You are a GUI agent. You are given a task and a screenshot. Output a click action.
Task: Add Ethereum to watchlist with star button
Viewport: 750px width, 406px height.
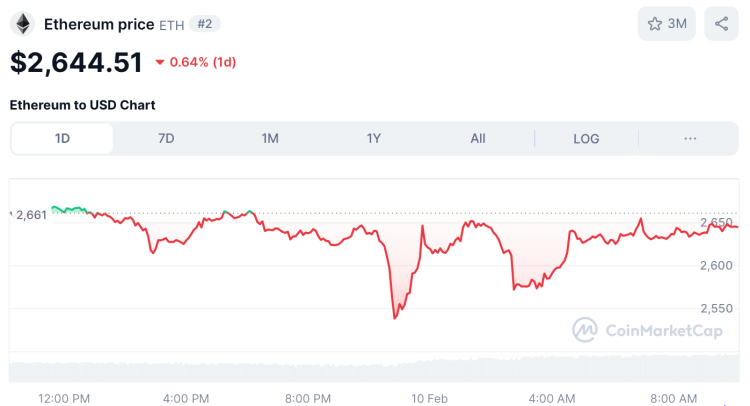pos(666,23)
